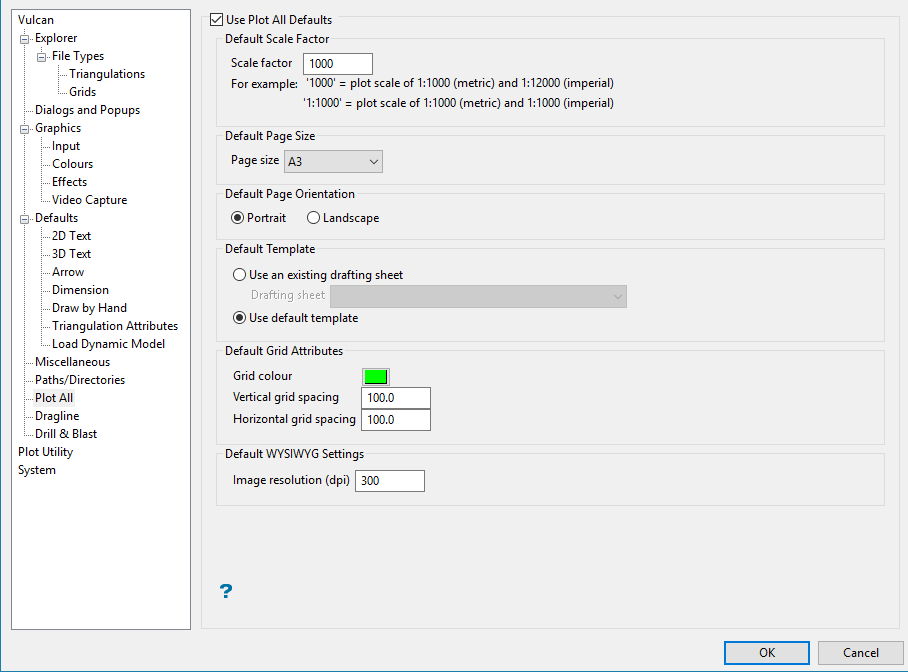Click the Horizontal grid spacing field

pos(396,420)
